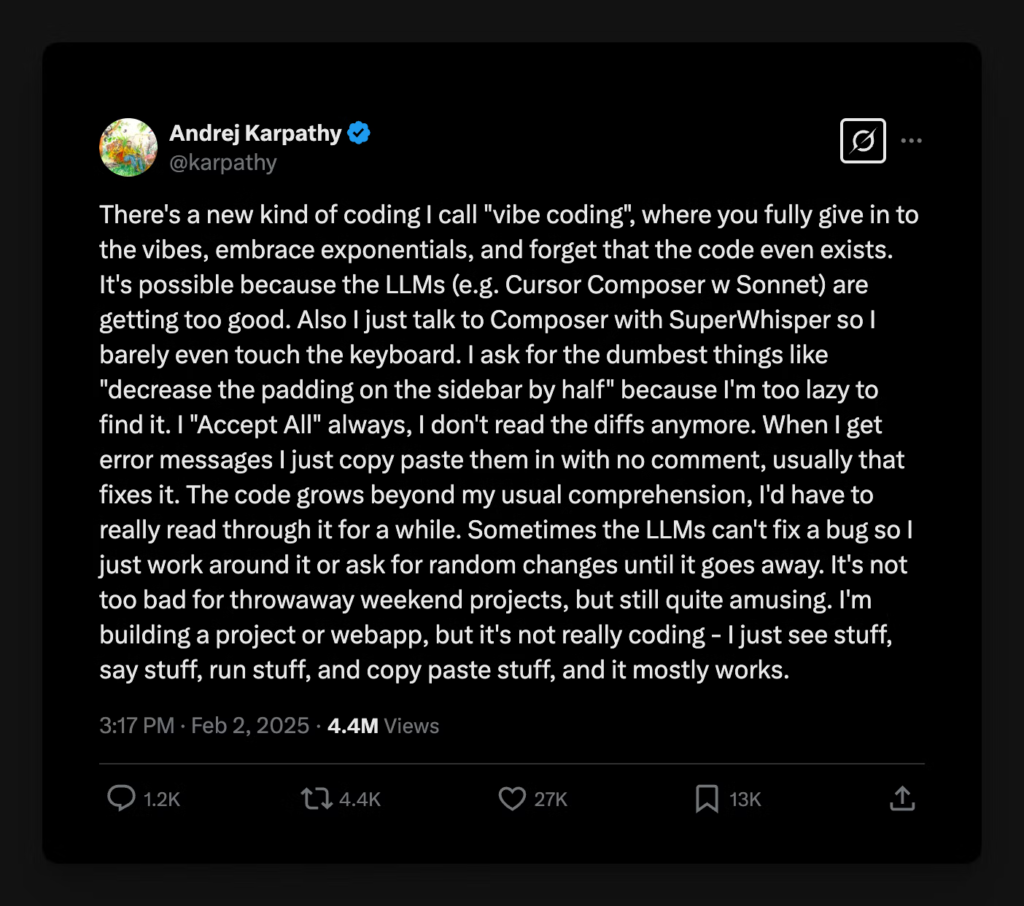Click the Grok explain-post icon
The height and width of the screenshot is (906, 1024).
(862, 141)
